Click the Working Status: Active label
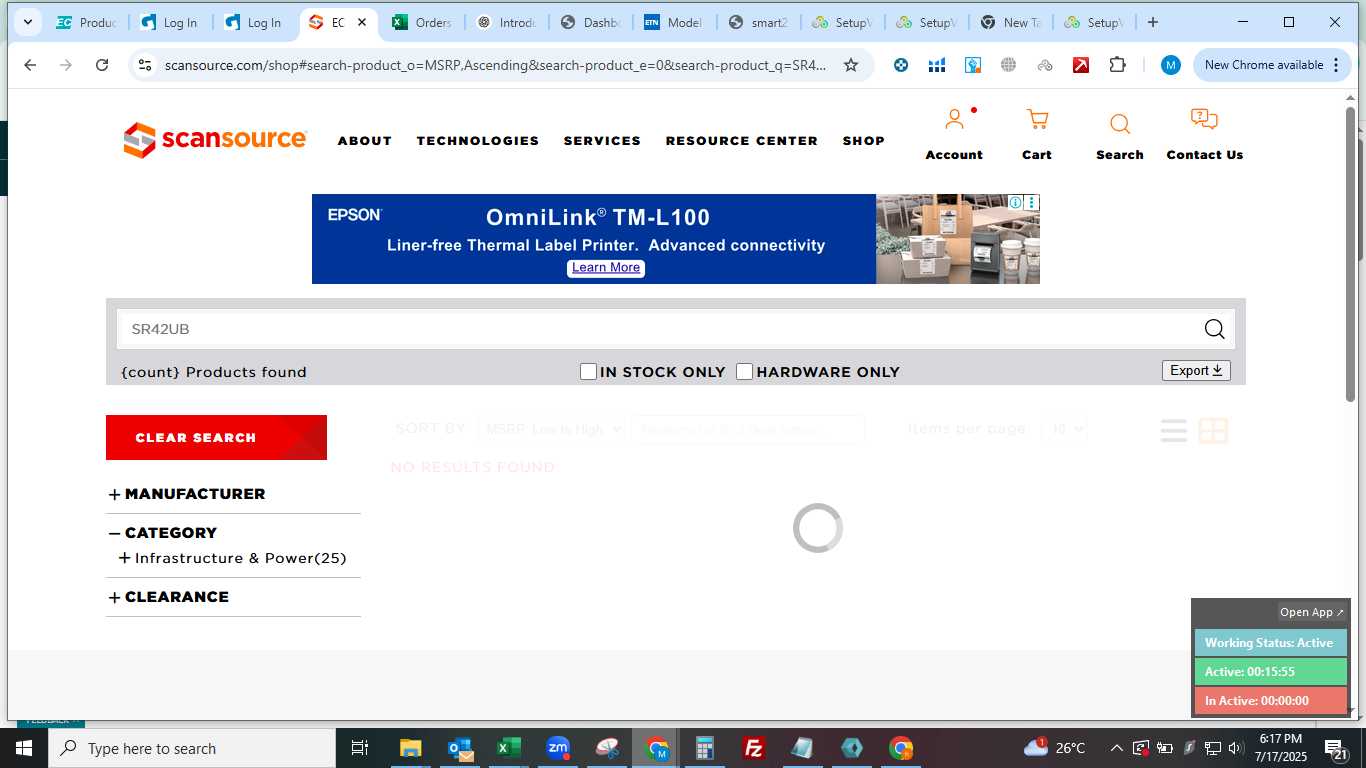This screenshot has width=1366, height=768. pos(1269,643)
